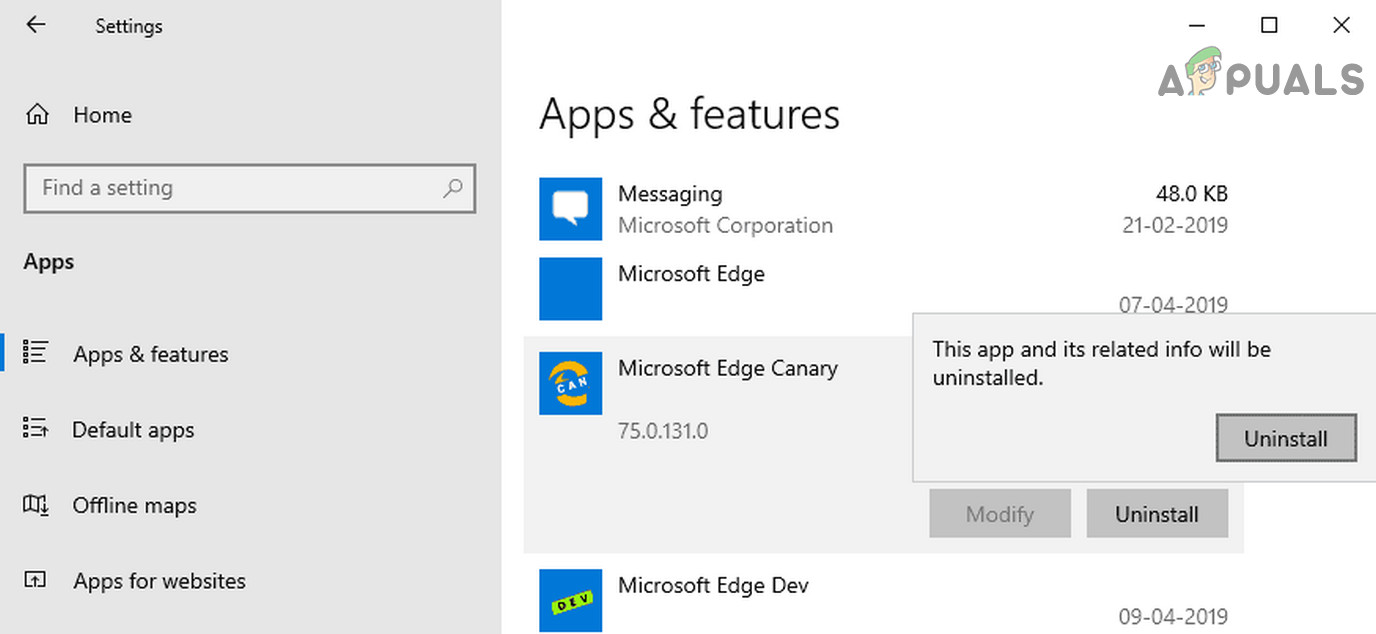The height and width of the screenshot is (634, 1376).
Task: Click the Home icon in sidebar
Action: 37,115
